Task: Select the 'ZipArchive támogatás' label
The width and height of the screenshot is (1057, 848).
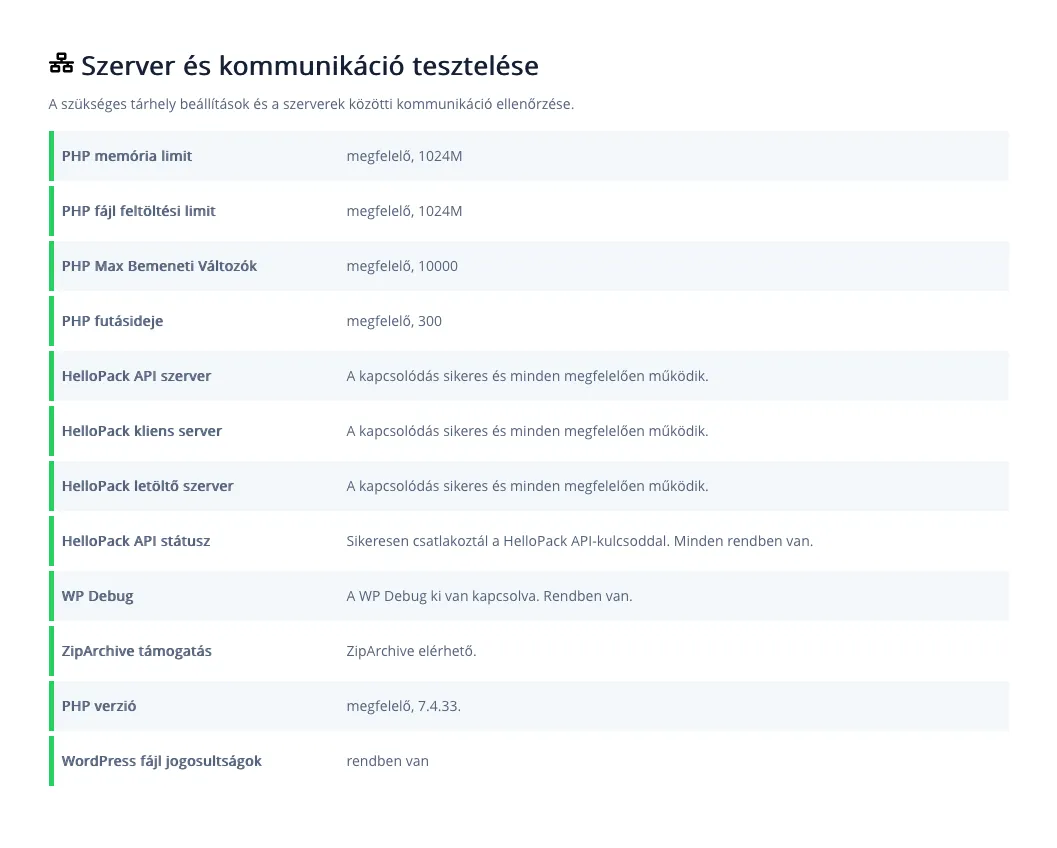Action: click(137, 650)
